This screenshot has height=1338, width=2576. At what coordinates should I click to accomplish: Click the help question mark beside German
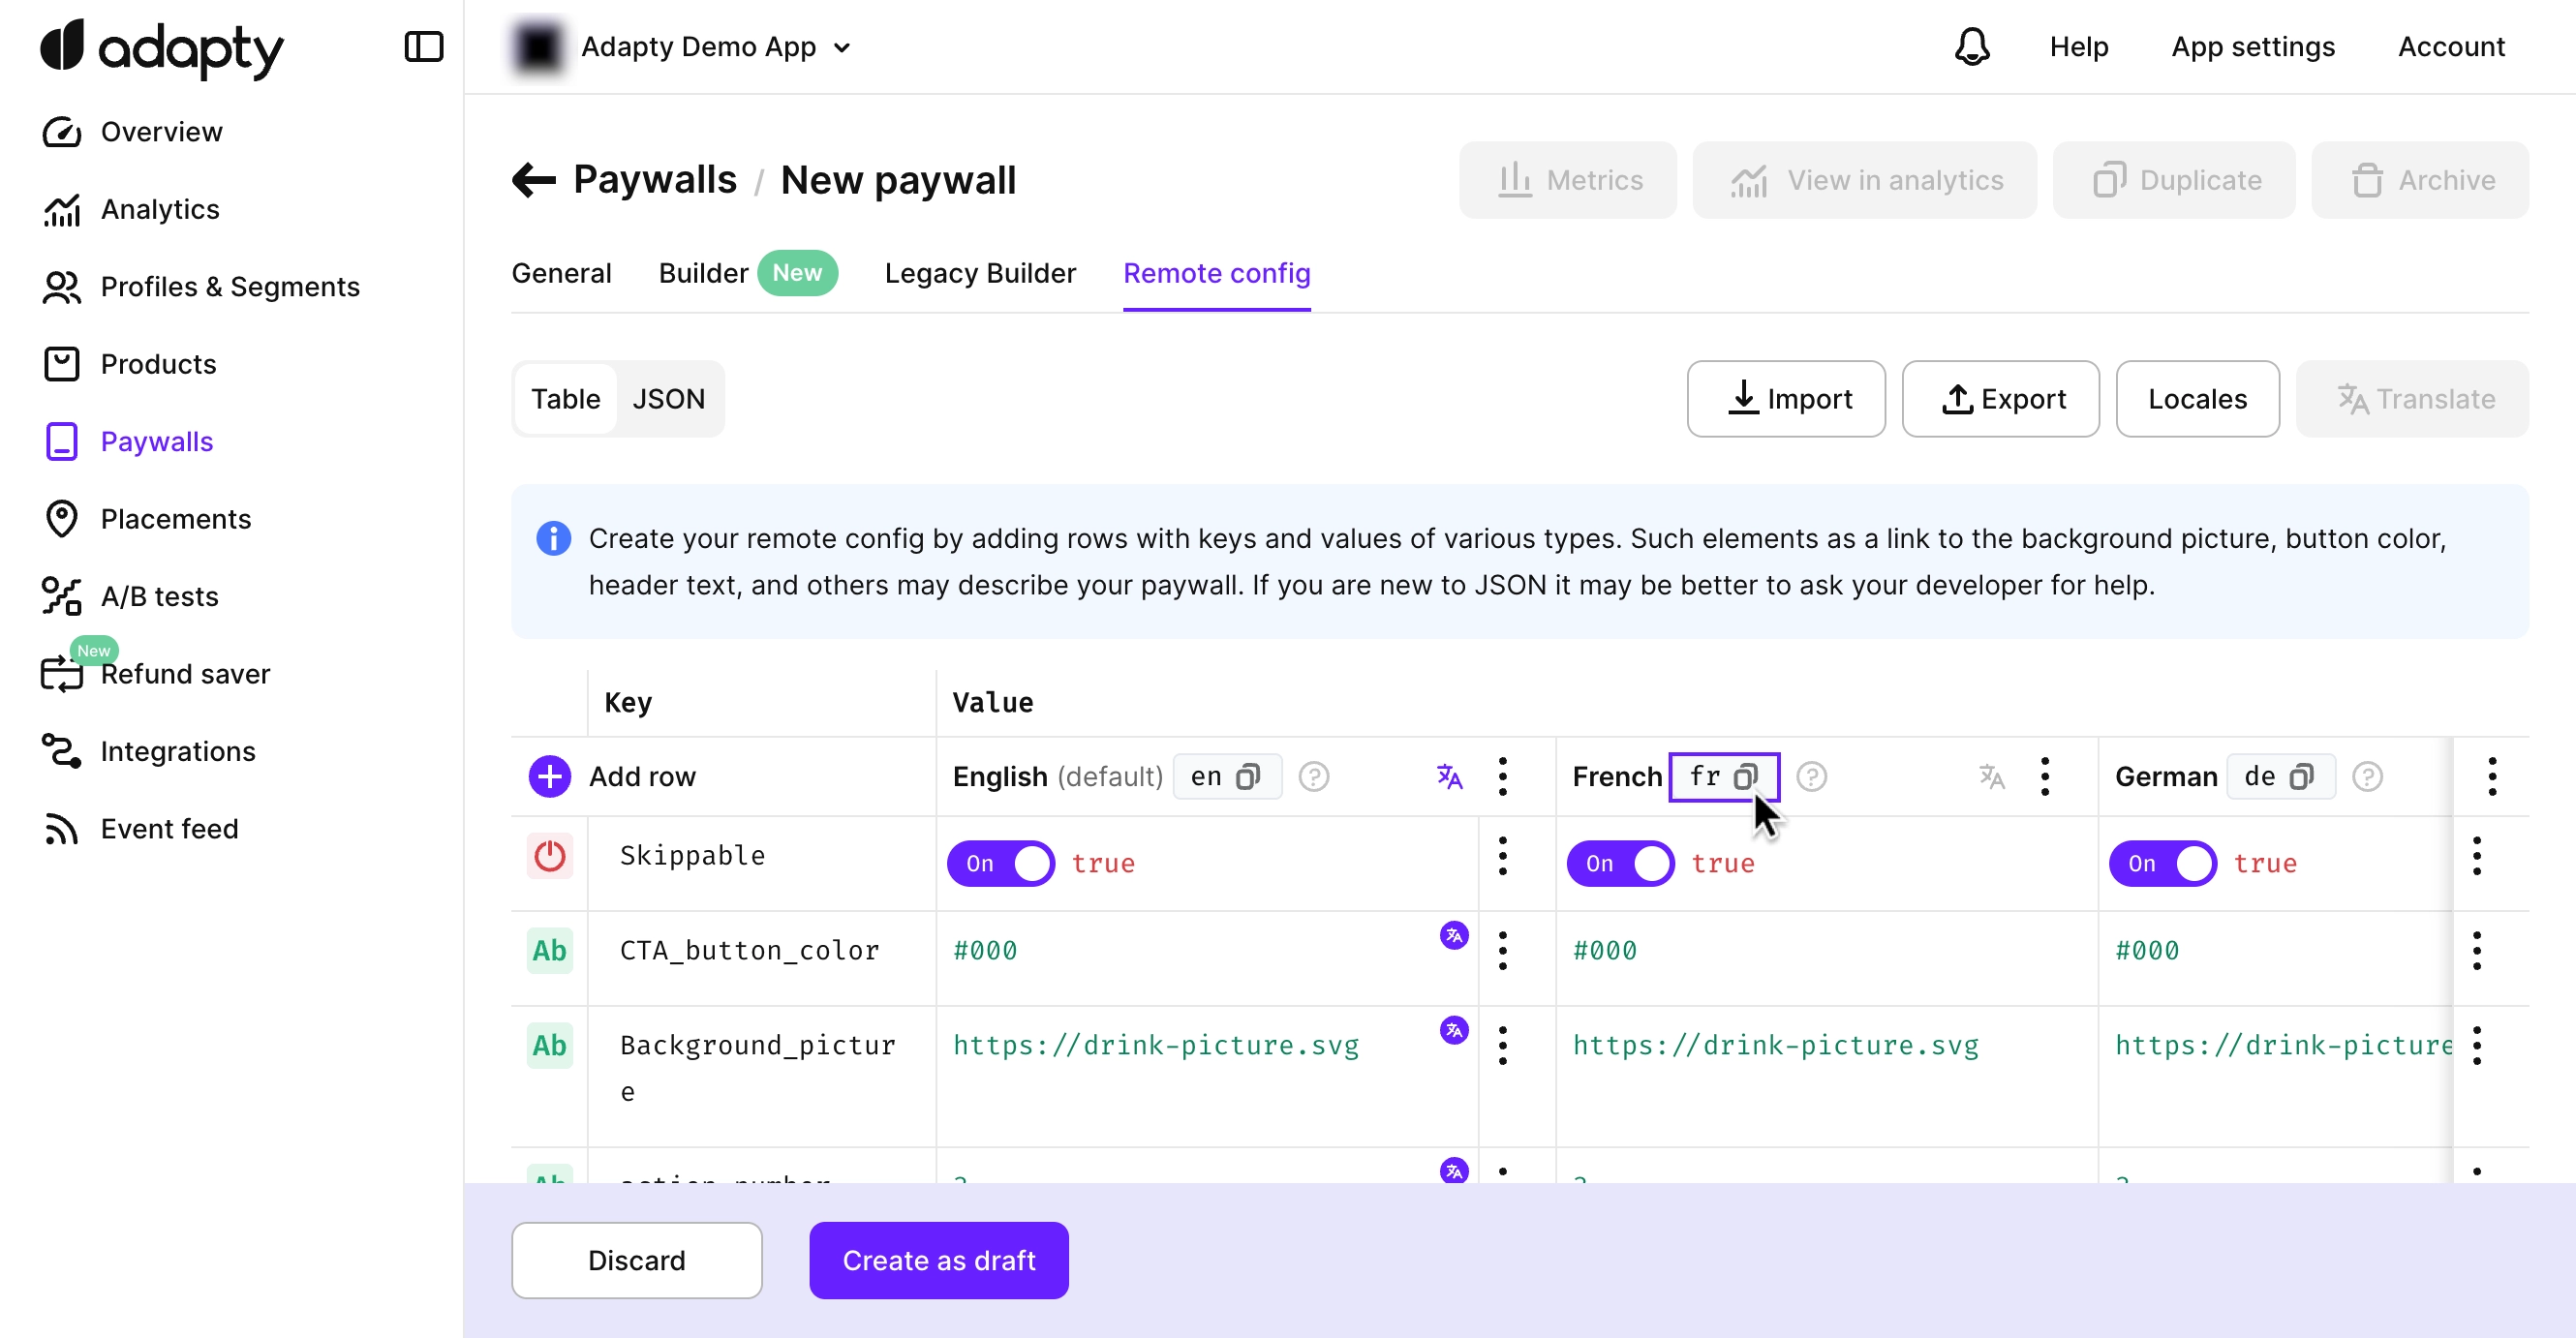pyautogui.click(x=2367, y=777)
